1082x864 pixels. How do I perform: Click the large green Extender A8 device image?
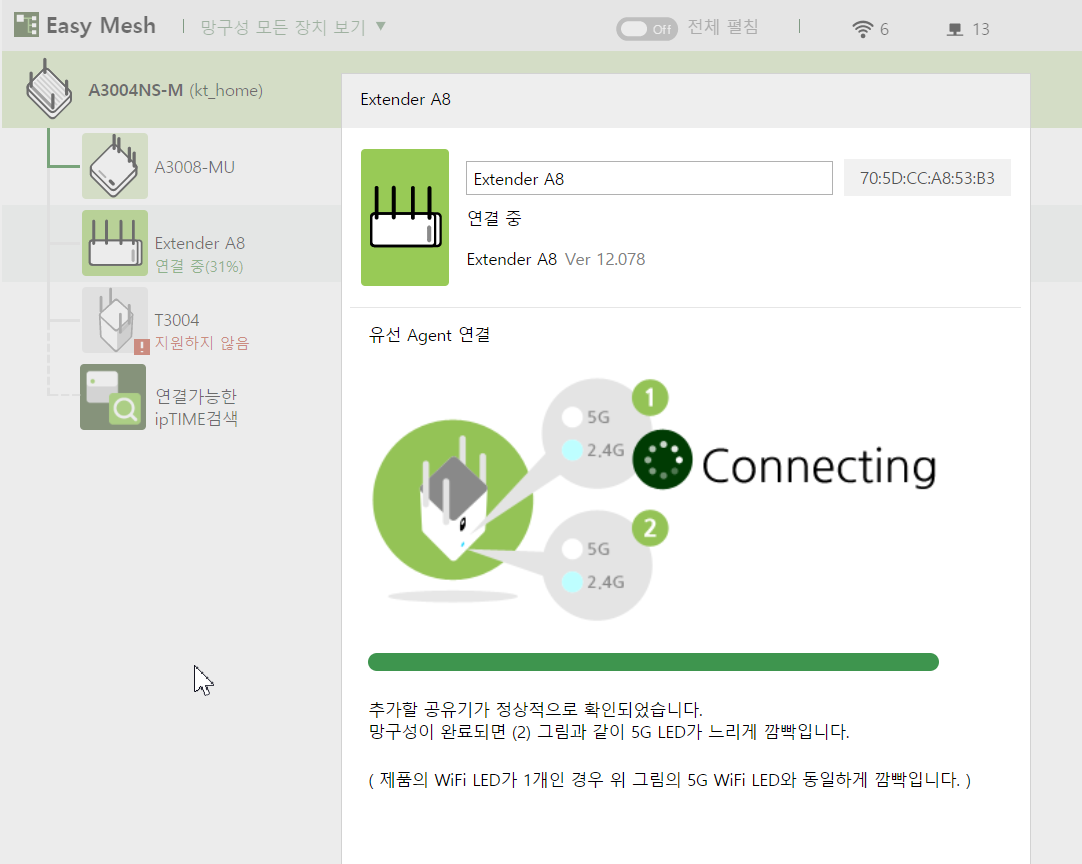(x=405, y=217)
